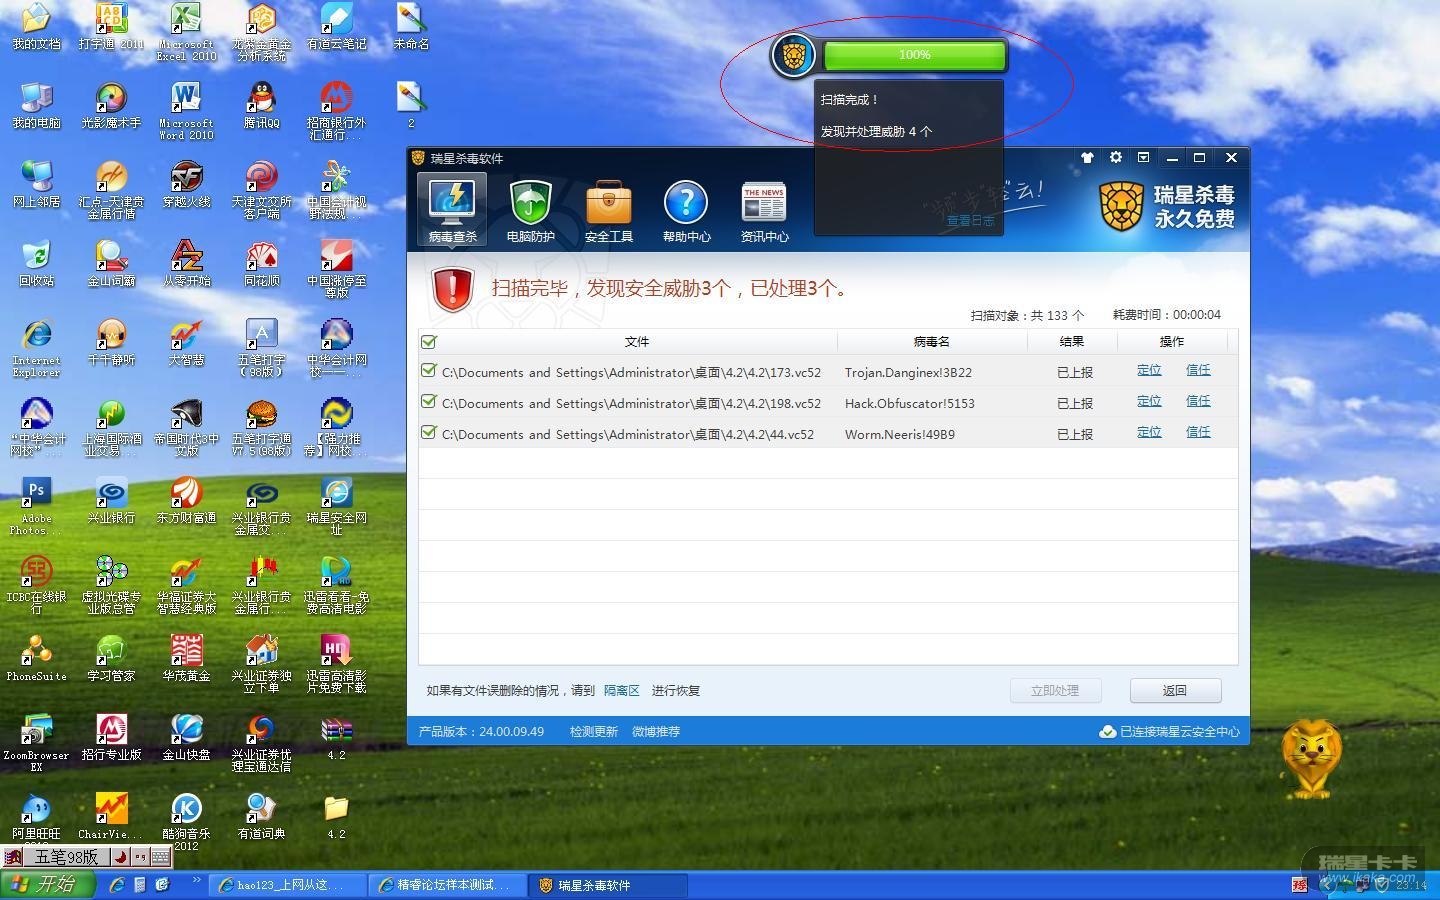Open the 开始 Start menu

(x=48, y=885)
